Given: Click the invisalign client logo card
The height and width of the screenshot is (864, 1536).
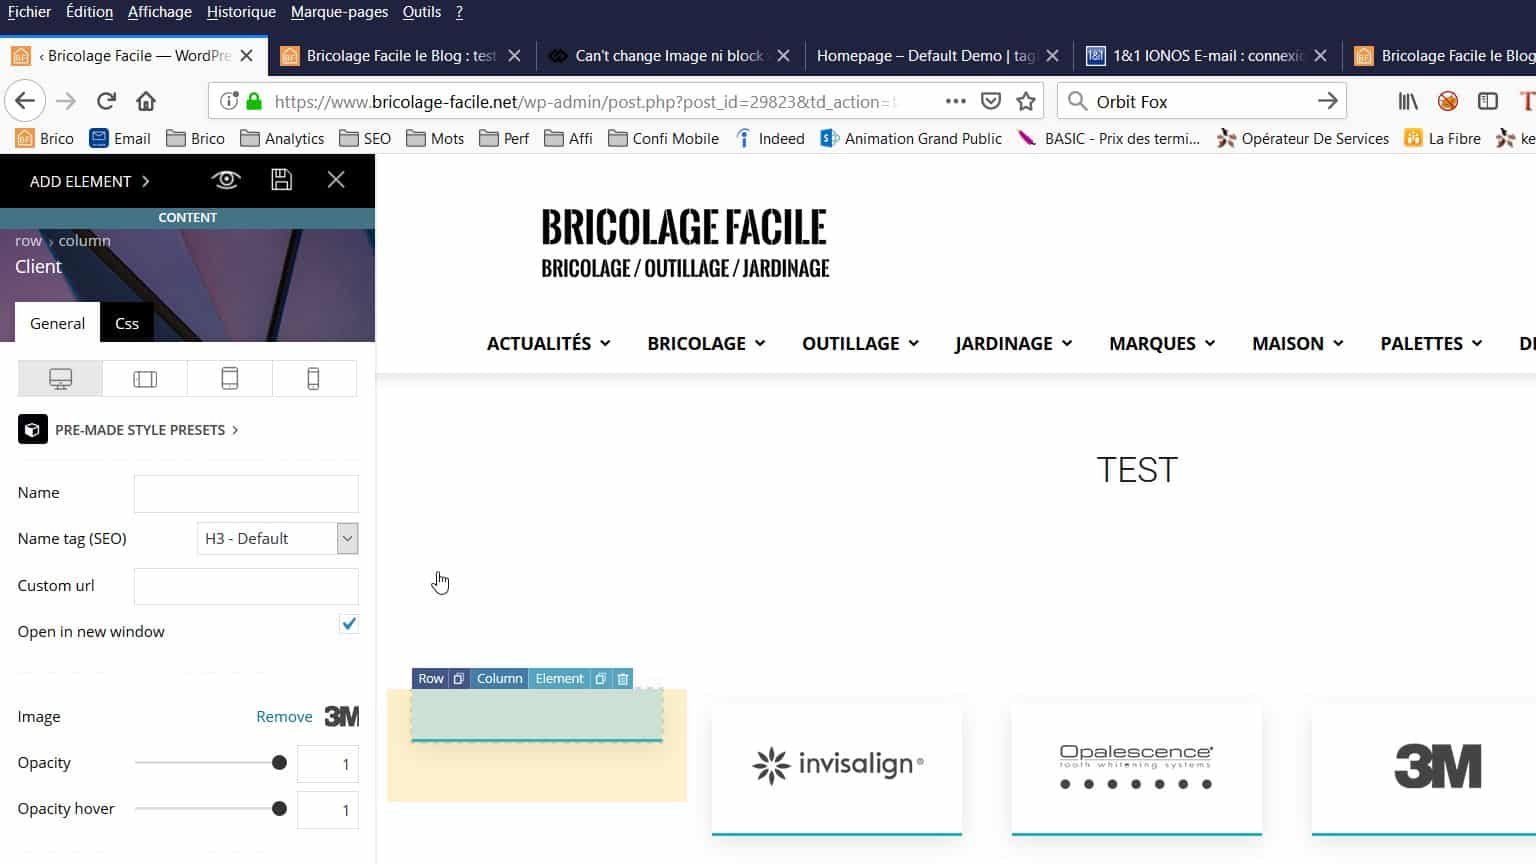Looking at the screenshot, I should pyautogui.click(x=837, y=767).
